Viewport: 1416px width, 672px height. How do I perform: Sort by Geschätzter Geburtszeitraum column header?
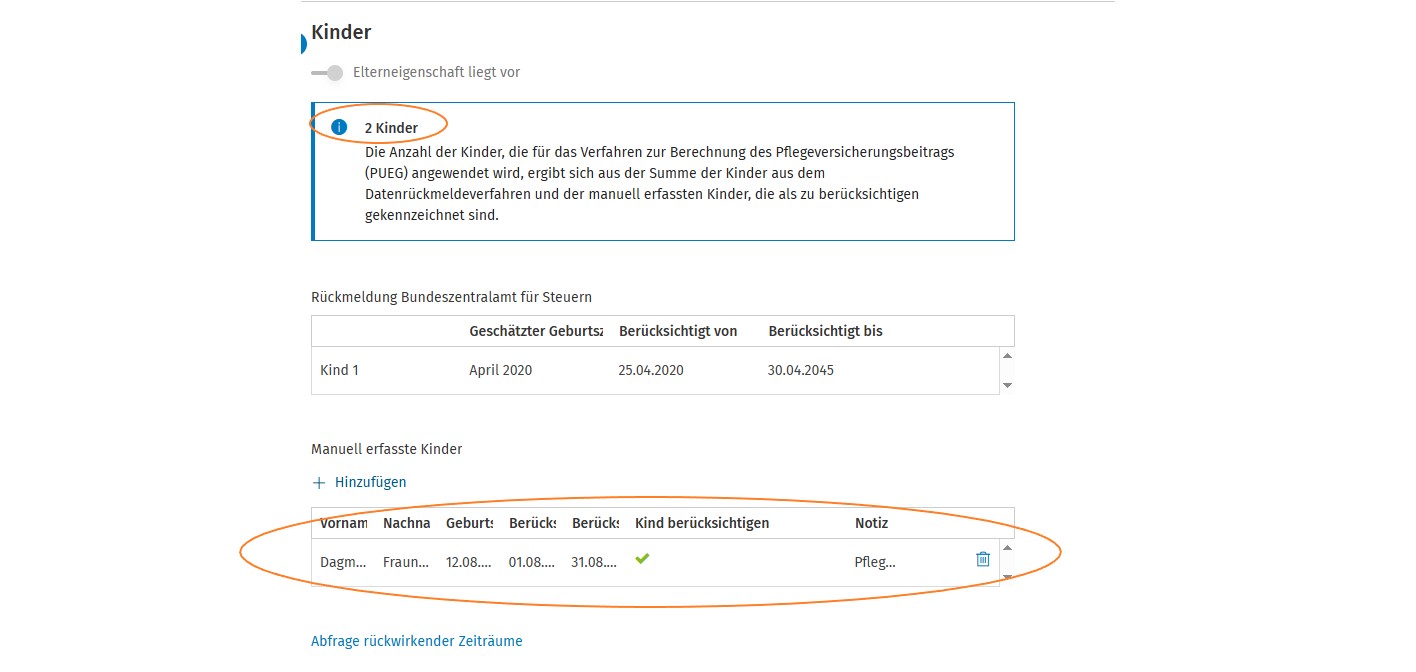pyautogui.click(x=535, y=331)
